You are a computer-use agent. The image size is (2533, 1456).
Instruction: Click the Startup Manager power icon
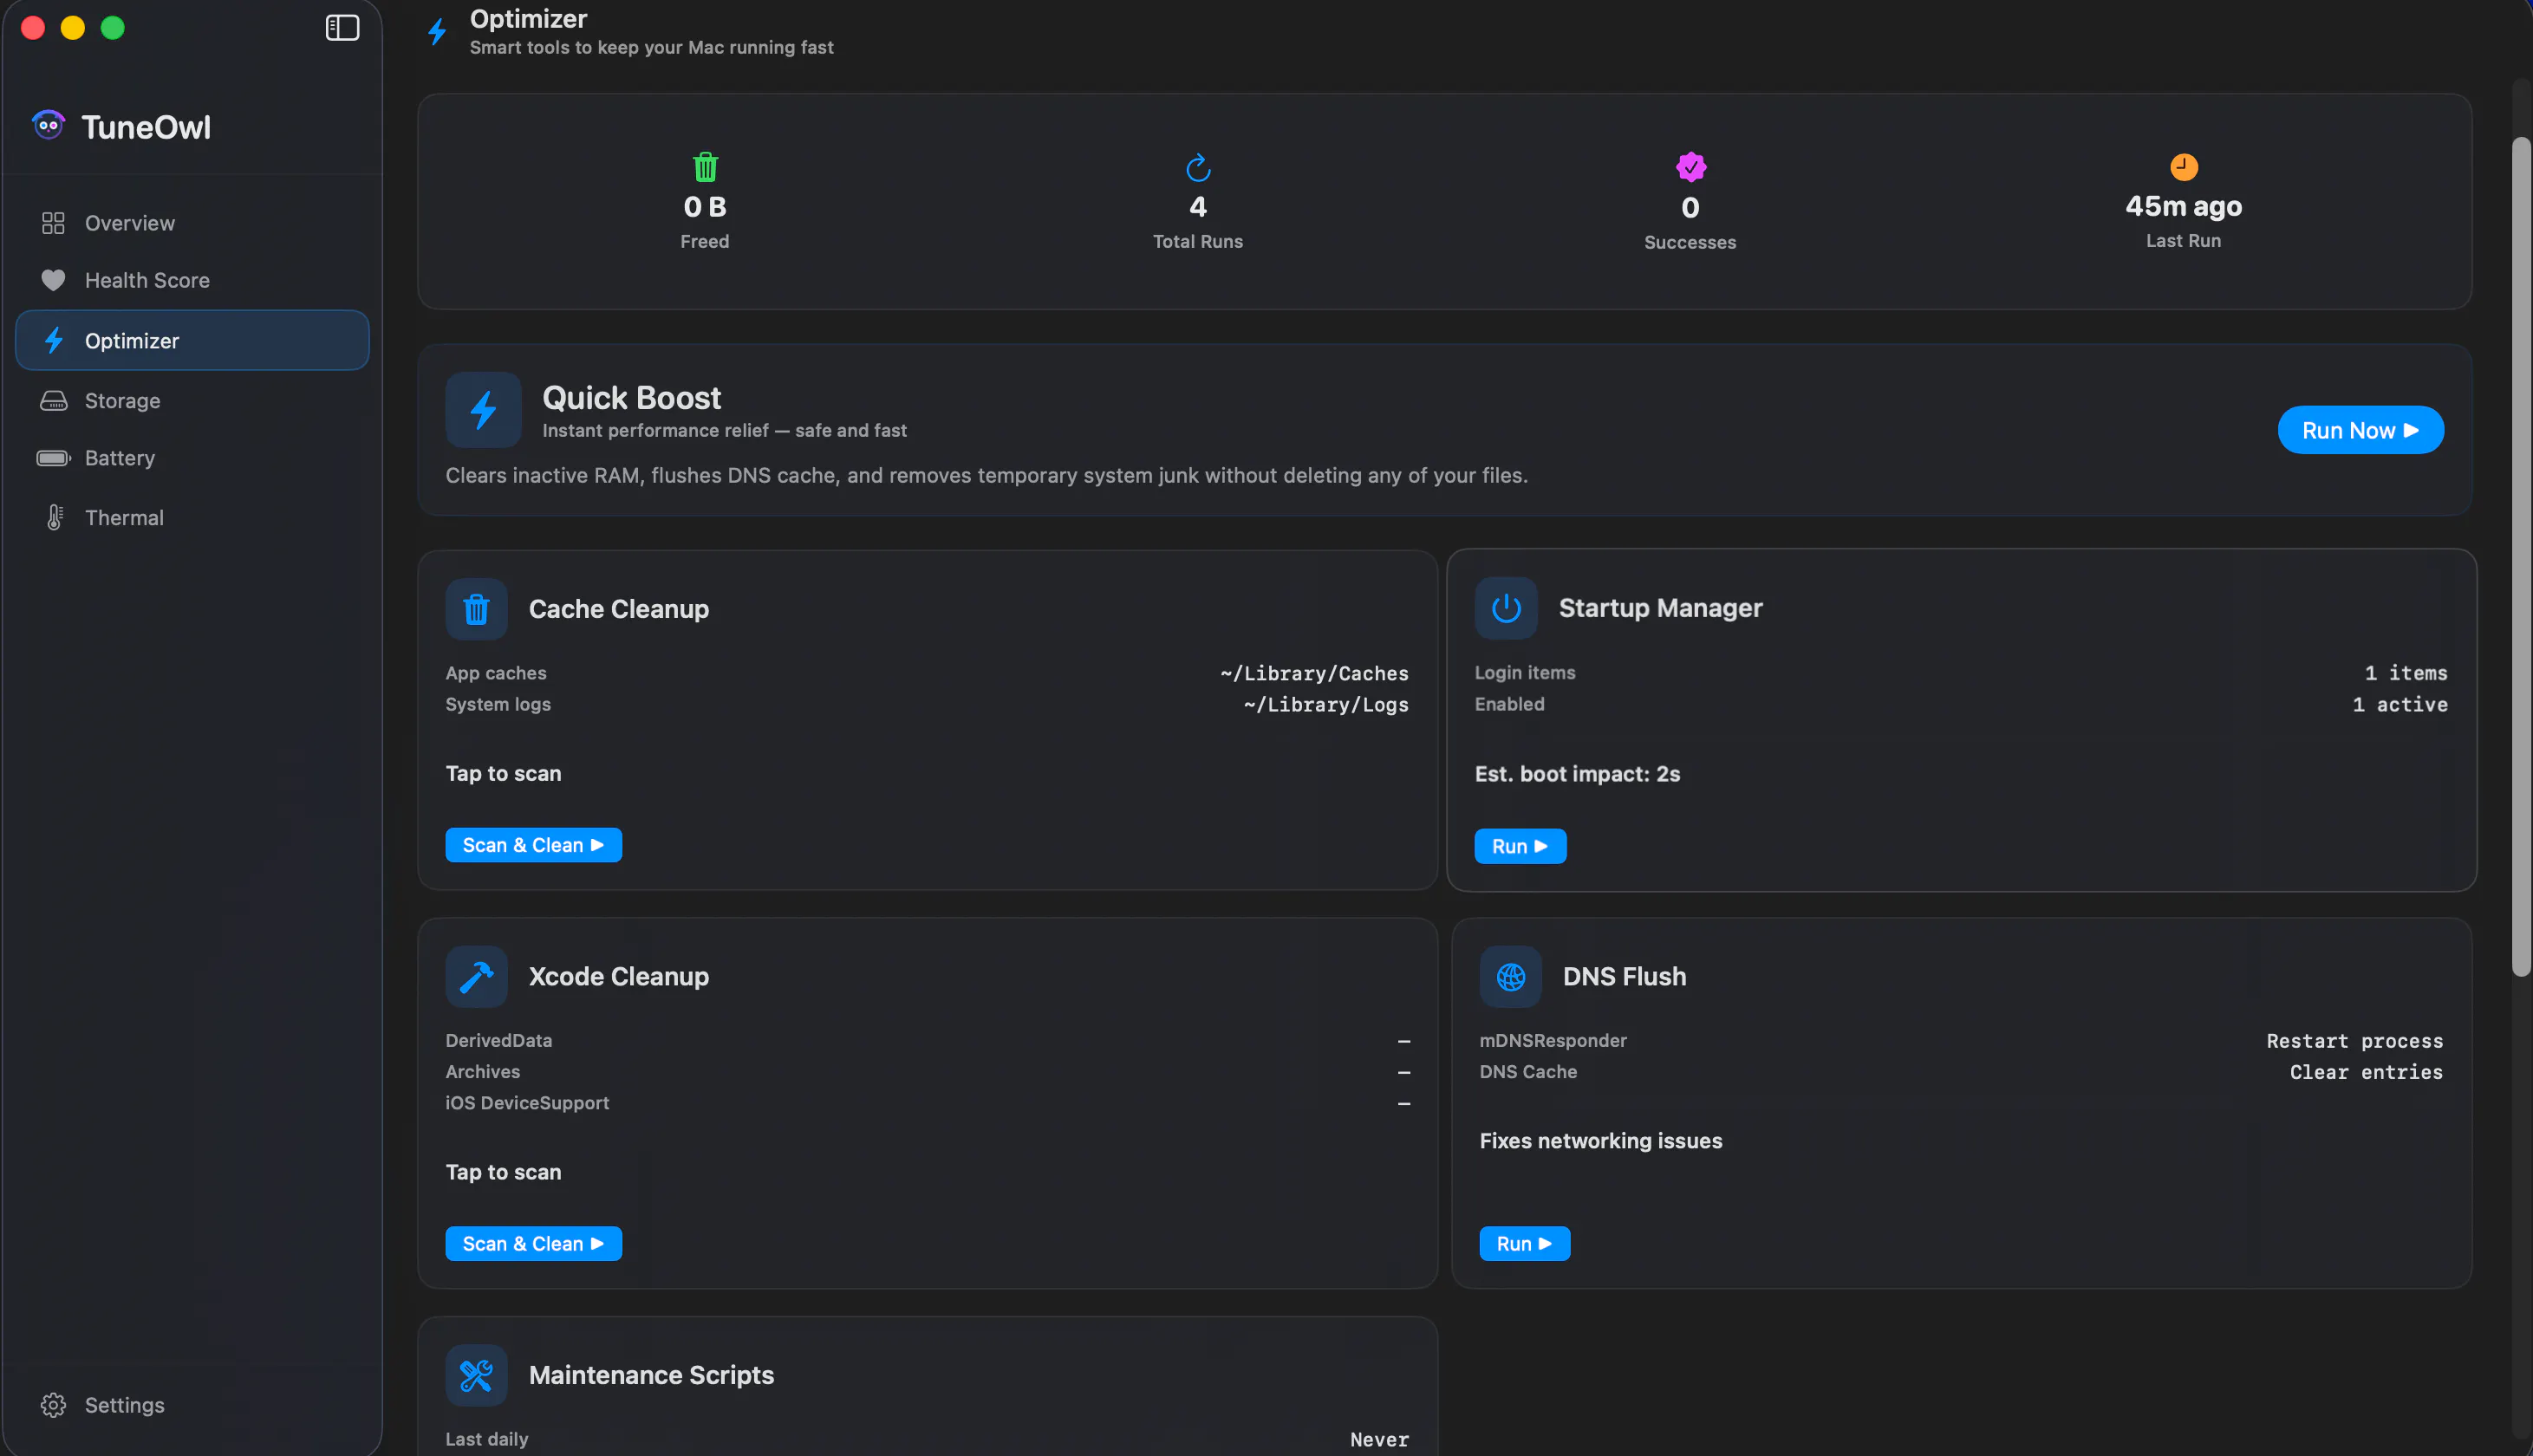(1505, 608)
